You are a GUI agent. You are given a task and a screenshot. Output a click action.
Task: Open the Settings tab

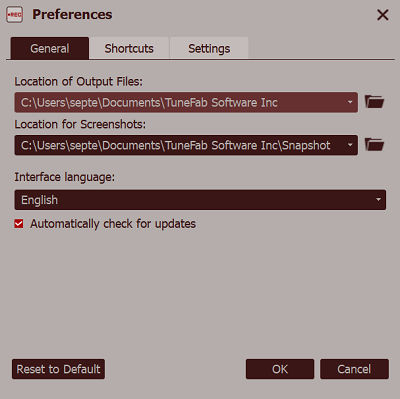pyautogui.click(x=209, y=49)
